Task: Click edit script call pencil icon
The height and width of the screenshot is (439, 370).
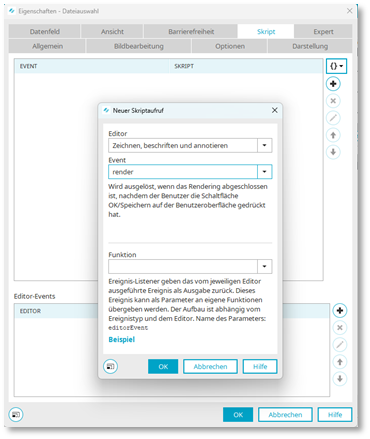Action: pyautogui.click(x=333, y=118)
